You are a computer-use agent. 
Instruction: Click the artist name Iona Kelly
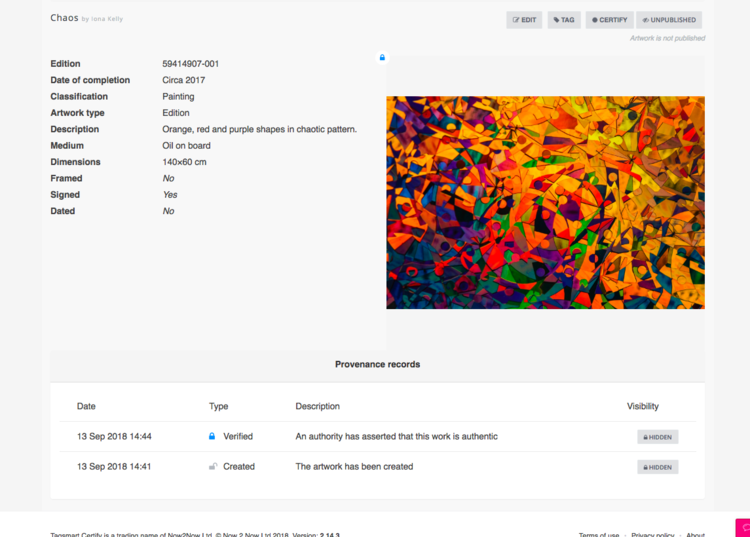107,19
